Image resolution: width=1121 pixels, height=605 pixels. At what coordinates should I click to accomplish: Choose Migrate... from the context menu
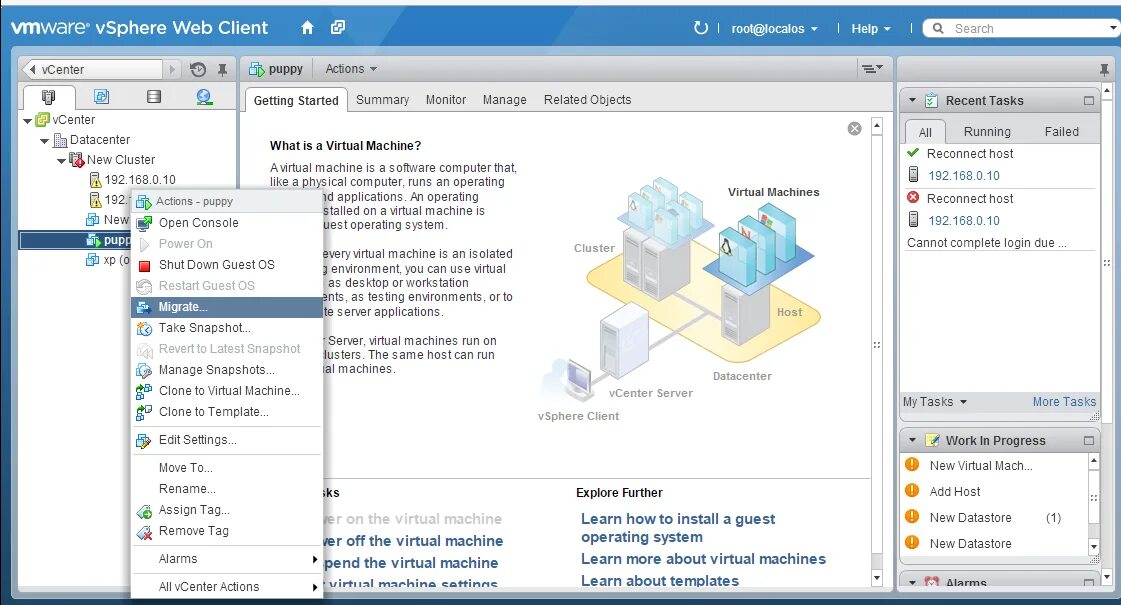[227, 307]
